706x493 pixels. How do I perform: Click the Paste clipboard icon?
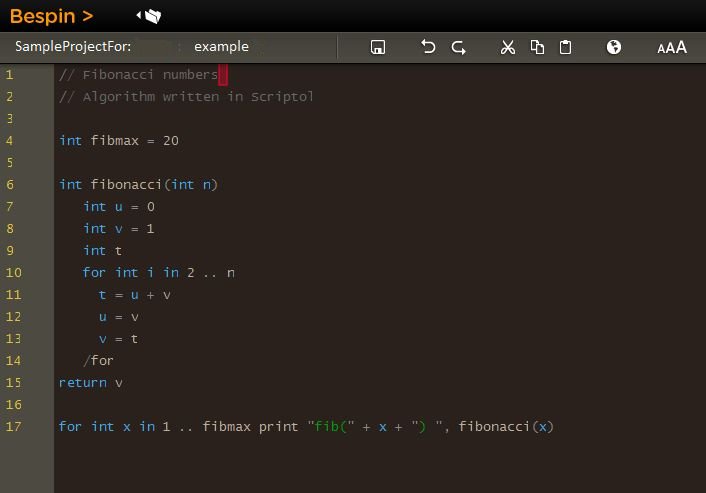(x=565, y=47)
